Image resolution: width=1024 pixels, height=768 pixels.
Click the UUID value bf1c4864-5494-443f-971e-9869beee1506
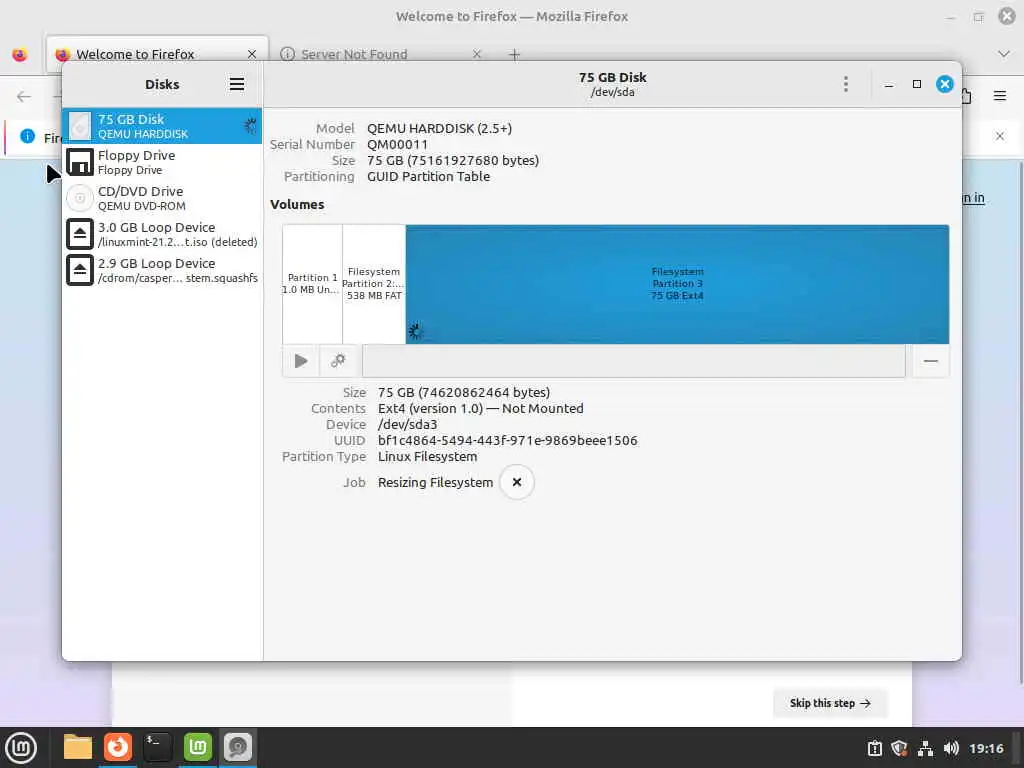click(x=507, y=440)
